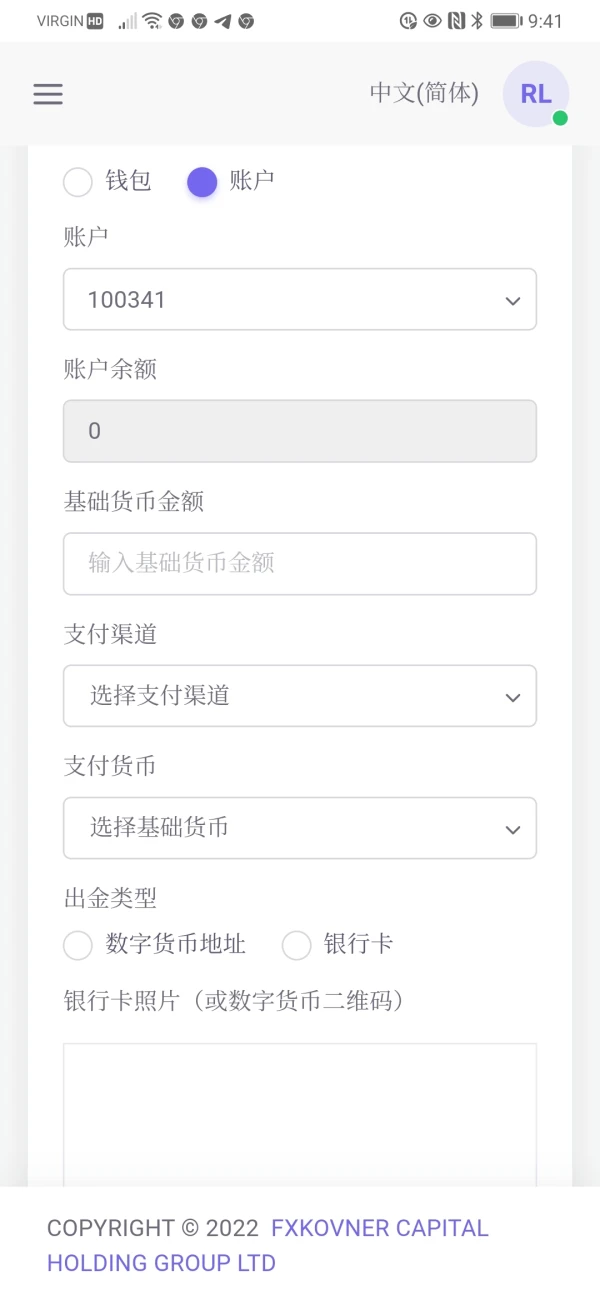
Task: Select the 账户 radio option
Action: (x=202, y=182)
